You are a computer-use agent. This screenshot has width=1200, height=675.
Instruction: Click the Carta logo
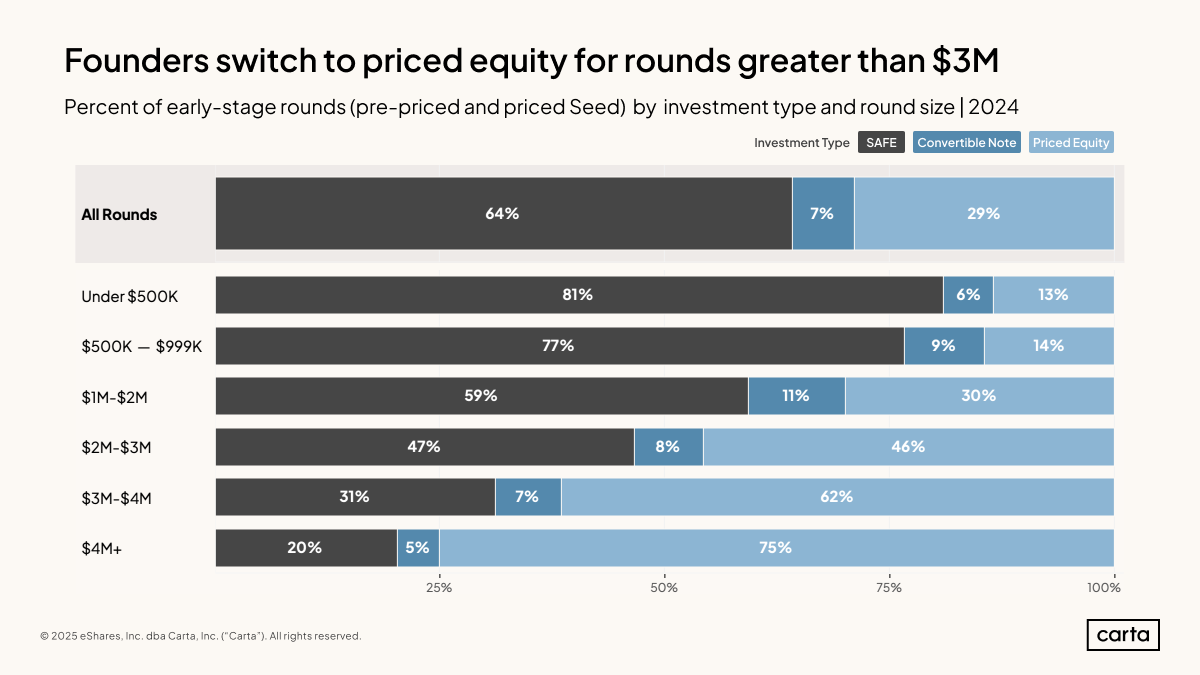pos(1123,635)
